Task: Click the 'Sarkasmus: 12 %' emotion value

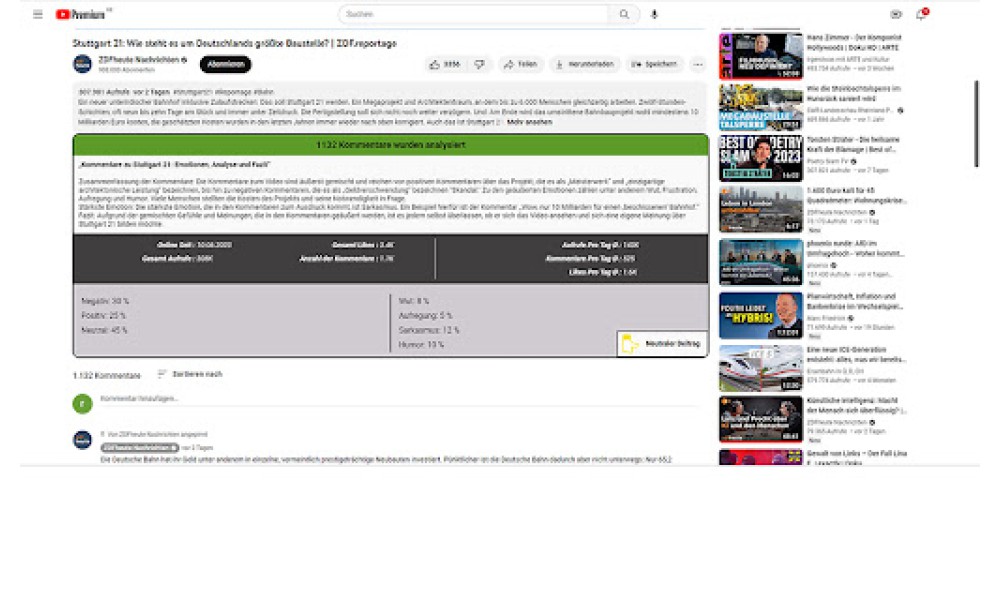Action: click(429, 330)
